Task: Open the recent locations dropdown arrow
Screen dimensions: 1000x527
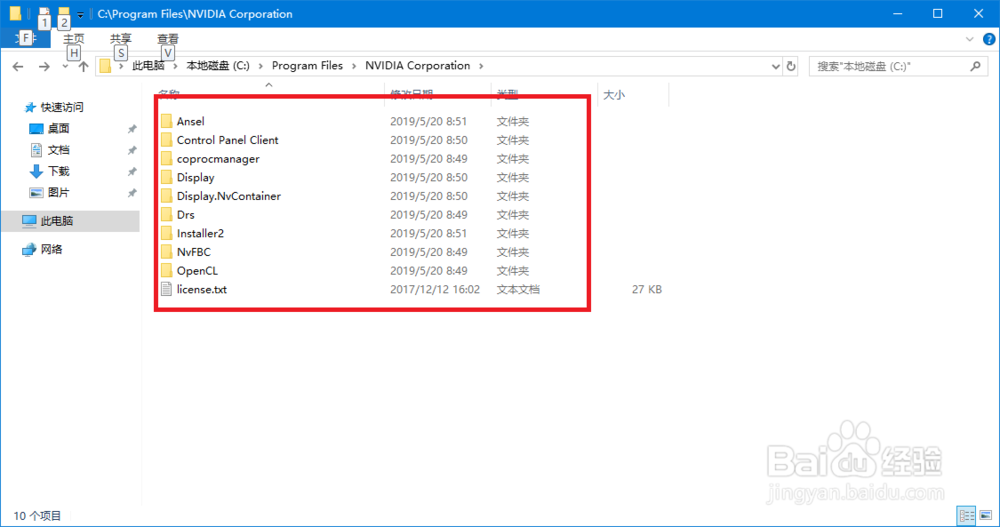Action: pyautogui.click(x=65, y=66)
